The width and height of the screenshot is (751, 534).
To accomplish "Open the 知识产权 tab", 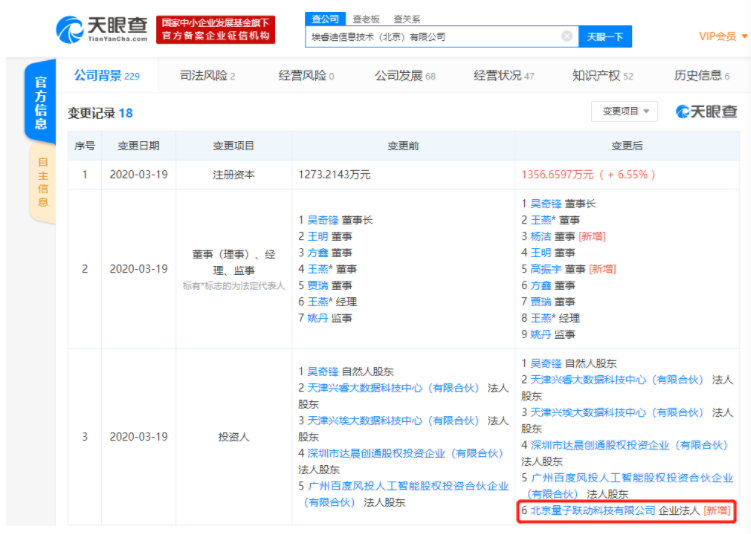I will tap(602, 76).
